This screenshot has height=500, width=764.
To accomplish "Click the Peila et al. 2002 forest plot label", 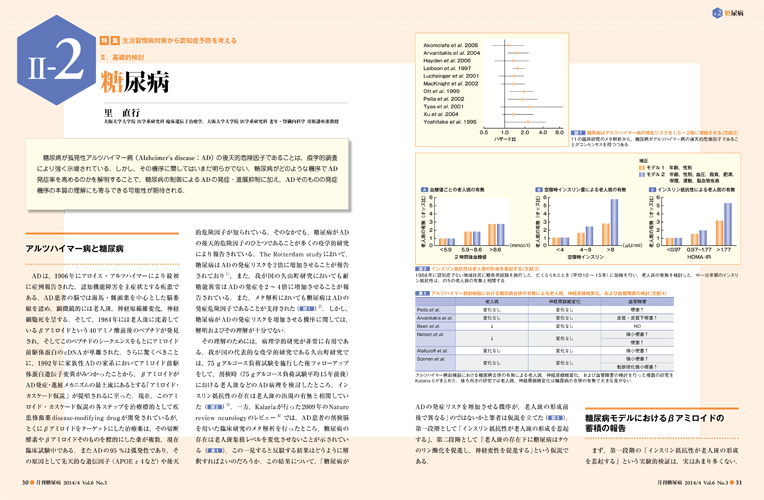I will pyautogui.click(x=443, y=99).
